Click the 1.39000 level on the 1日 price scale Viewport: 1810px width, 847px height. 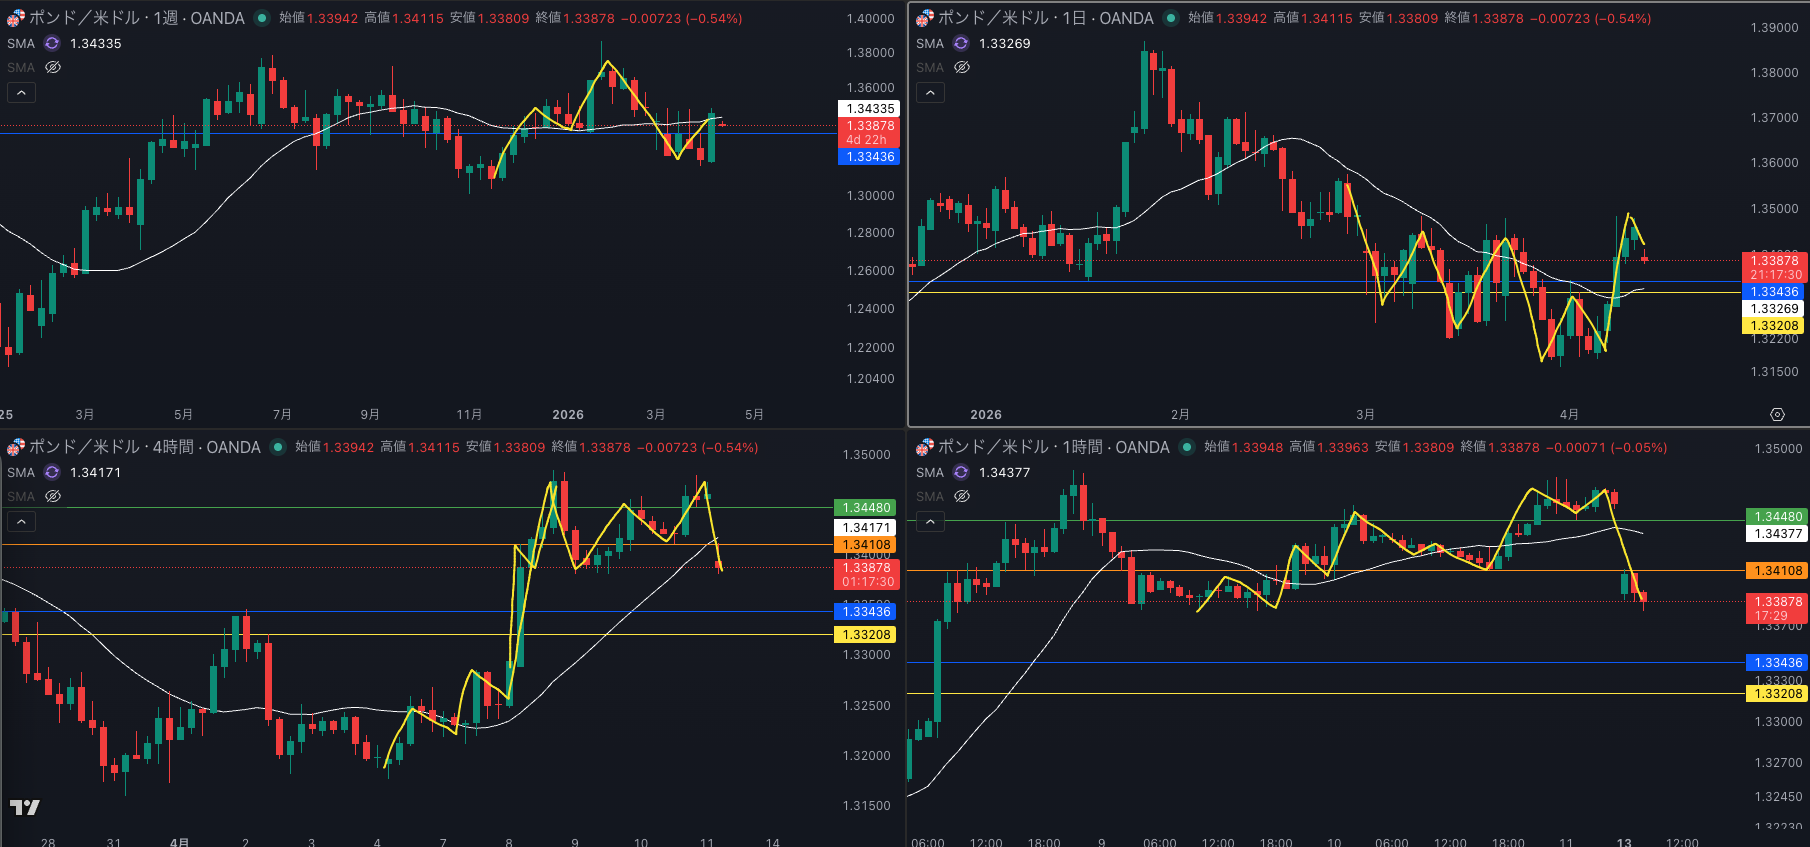pos(1775,28)
